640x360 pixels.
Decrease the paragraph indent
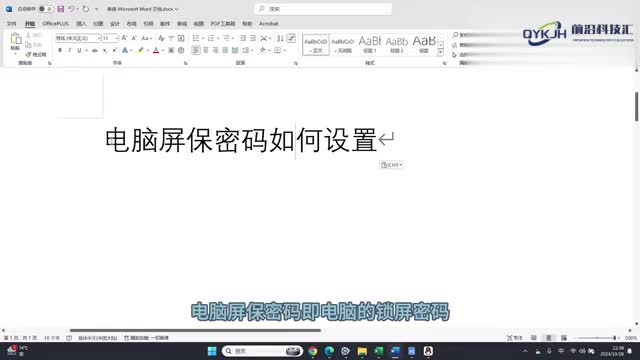[x=243, y=38]
